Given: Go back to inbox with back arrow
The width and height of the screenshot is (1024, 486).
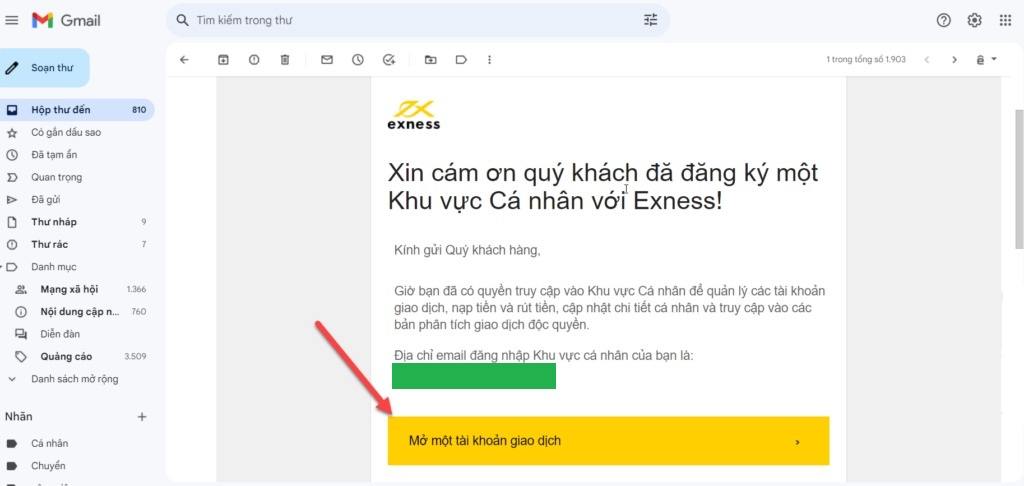Looking at the screenshot, I should [184, 60].
